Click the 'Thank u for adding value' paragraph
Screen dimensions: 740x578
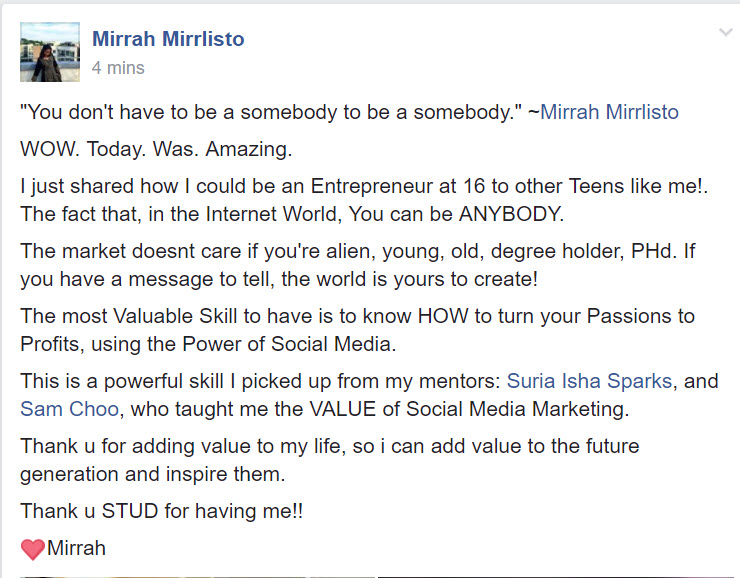click(x=329, y=460)
